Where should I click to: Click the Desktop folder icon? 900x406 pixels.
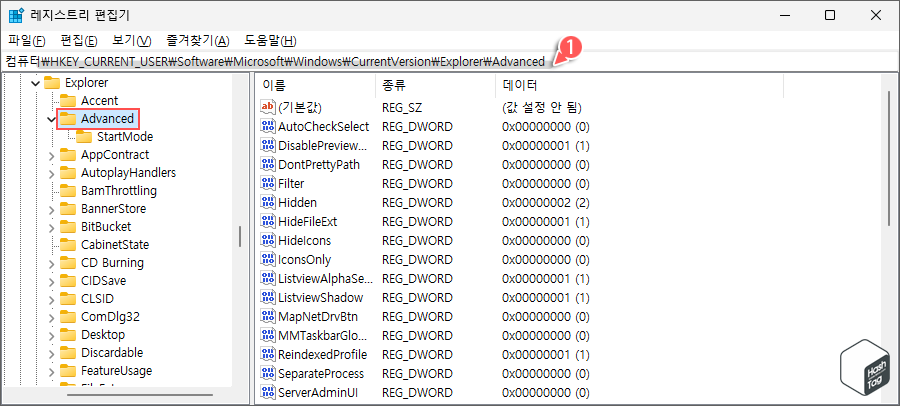pos(68,334)
